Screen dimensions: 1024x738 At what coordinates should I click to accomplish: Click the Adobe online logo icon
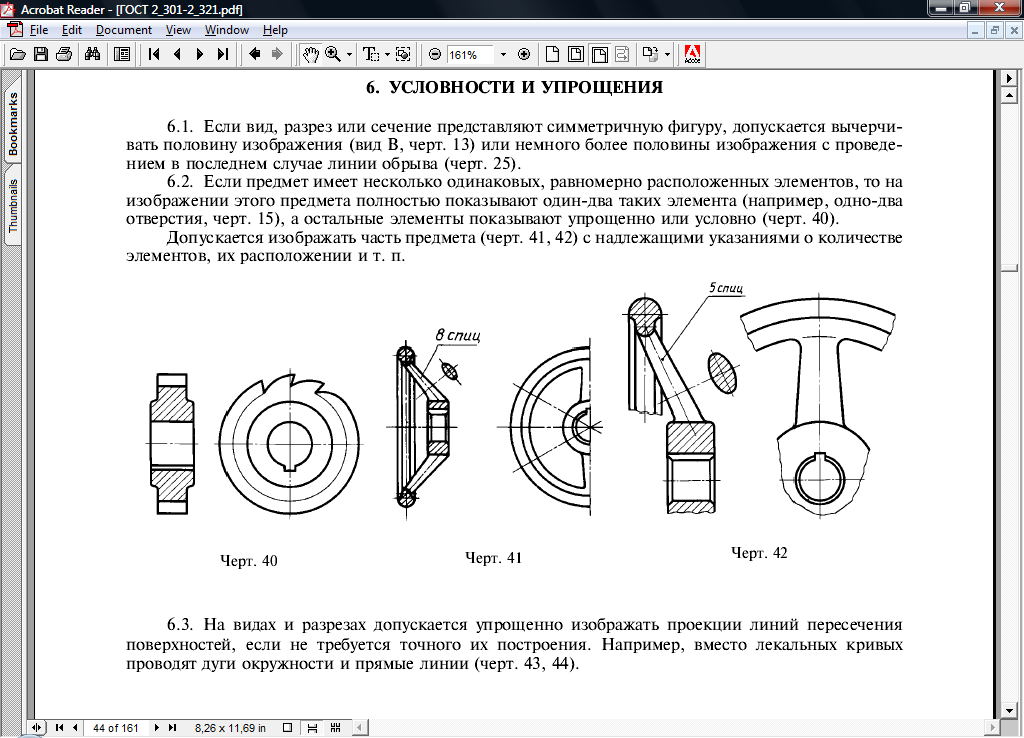(692, 55)
